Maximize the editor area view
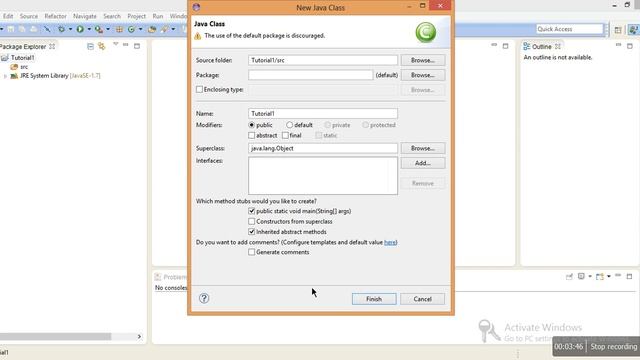The image size is (640, 360). tap(505, 46)
